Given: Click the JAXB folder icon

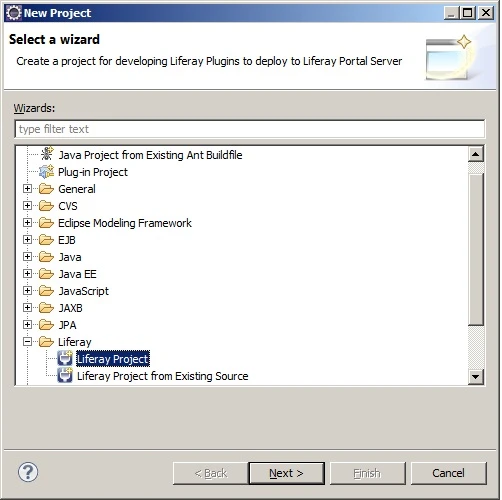Looking at the screenshot, I should click(46, 308).
